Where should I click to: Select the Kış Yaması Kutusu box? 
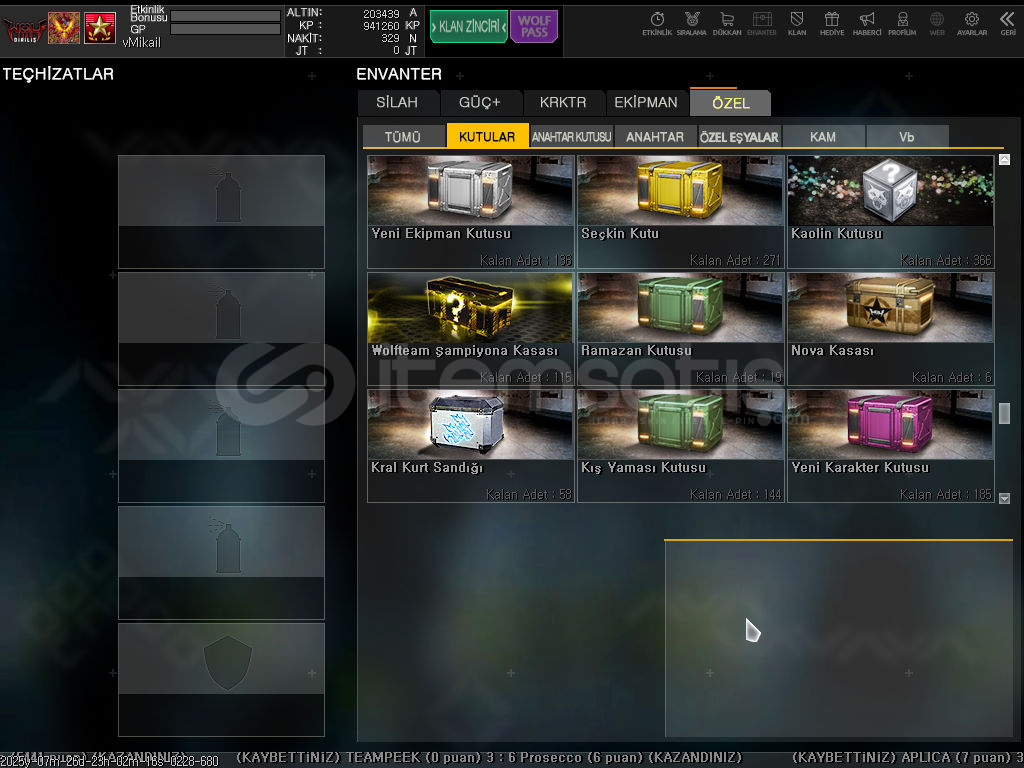680,446
